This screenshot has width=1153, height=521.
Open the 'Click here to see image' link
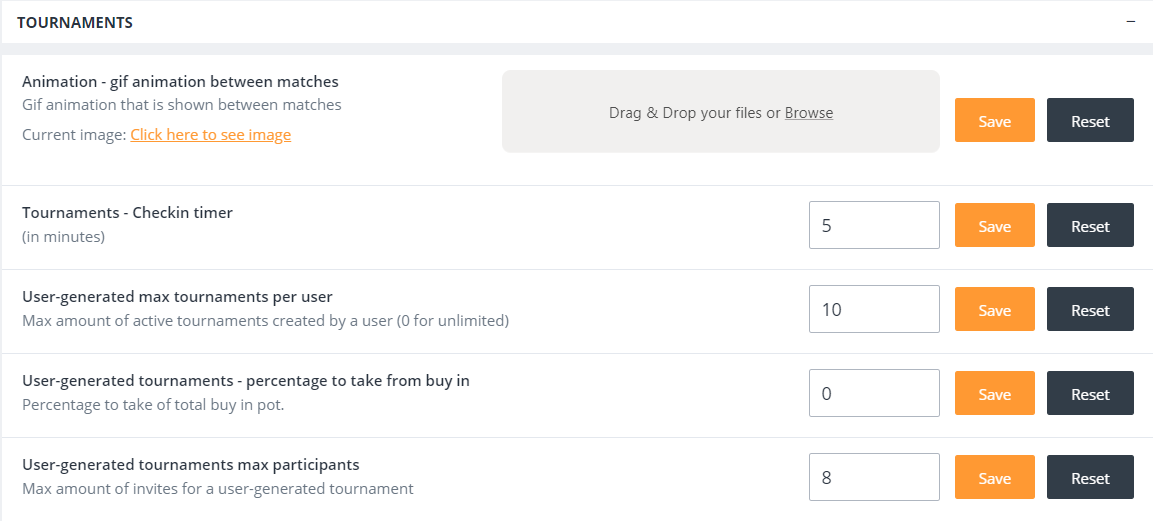pyautogui.click(x=210, y=134)
